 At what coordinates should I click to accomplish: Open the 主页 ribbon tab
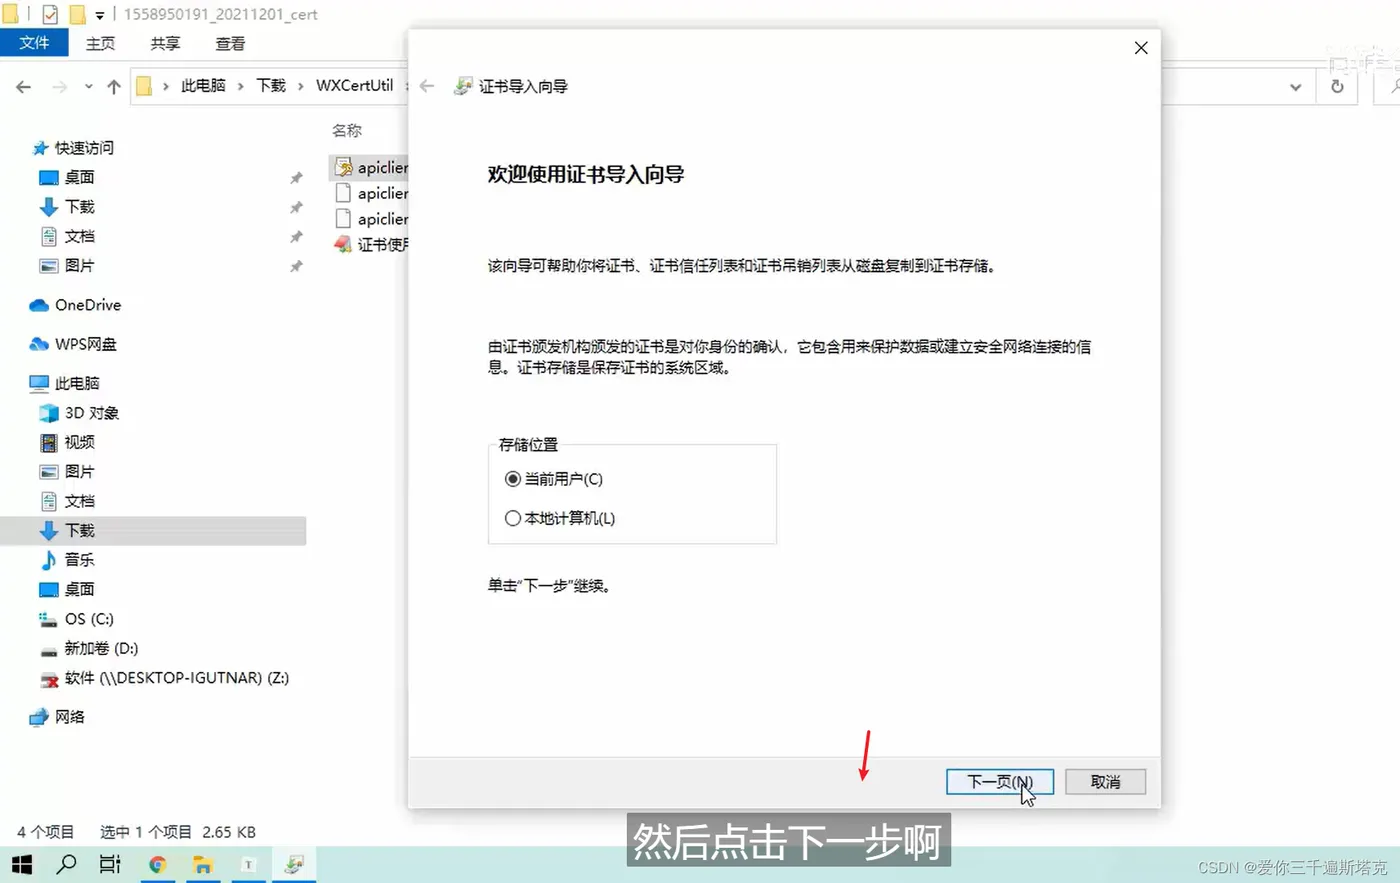click(x=100, y=43)
